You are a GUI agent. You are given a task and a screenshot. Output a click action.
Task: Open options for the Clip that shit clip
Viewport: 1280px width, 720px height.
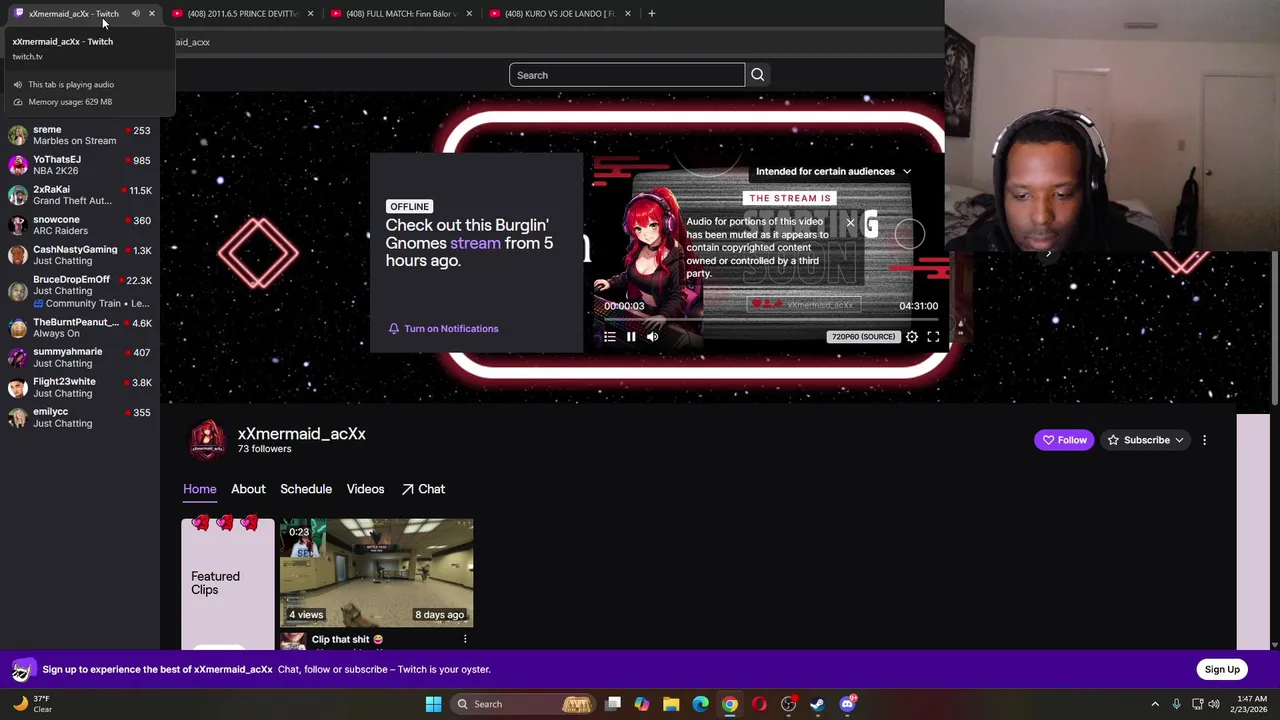(465, 639)
